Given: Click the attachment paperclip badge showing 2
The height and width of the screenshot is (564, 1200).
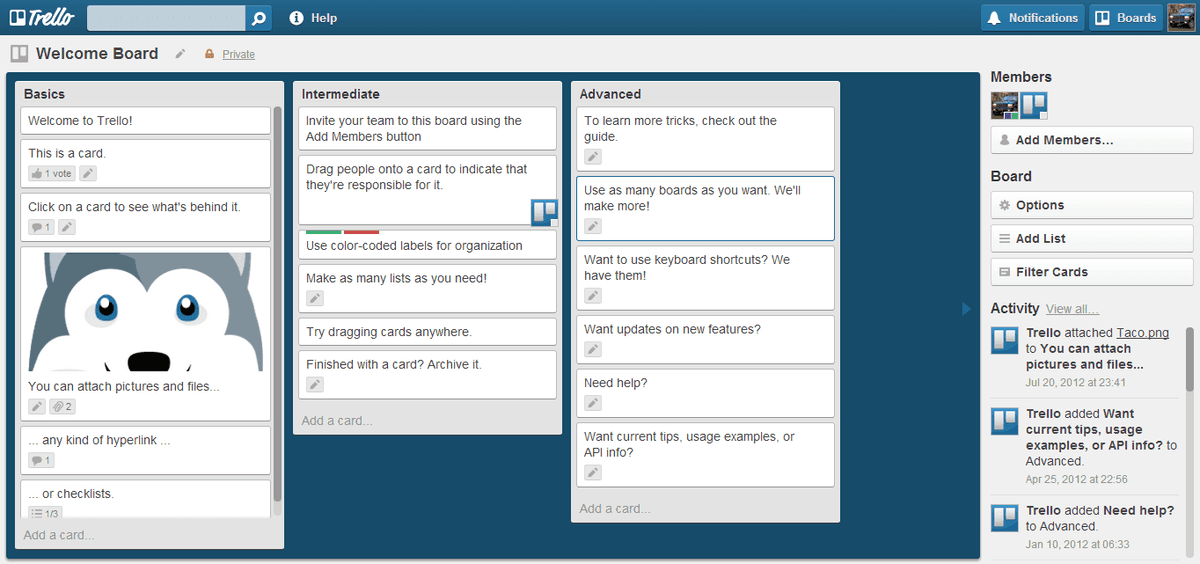Looking at the screenshot, I should click(x=63, y=407).
